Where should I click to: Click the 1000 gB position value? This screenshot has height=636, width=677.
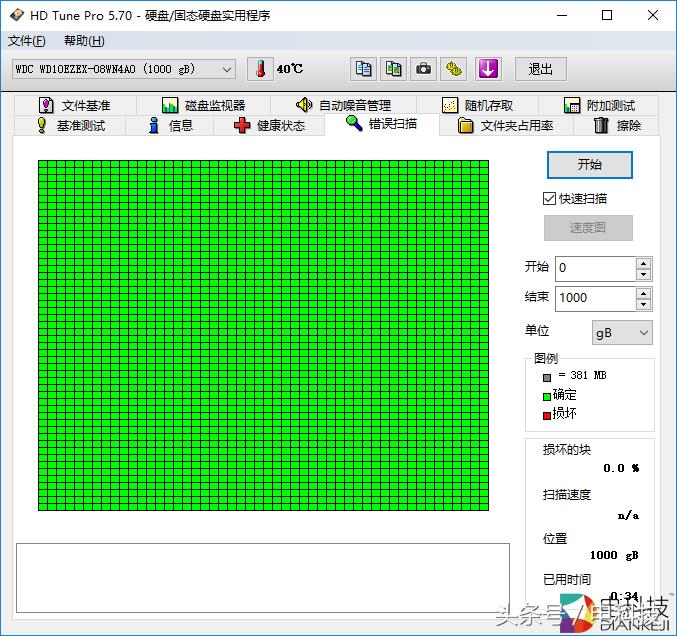(x=614, y=555)
